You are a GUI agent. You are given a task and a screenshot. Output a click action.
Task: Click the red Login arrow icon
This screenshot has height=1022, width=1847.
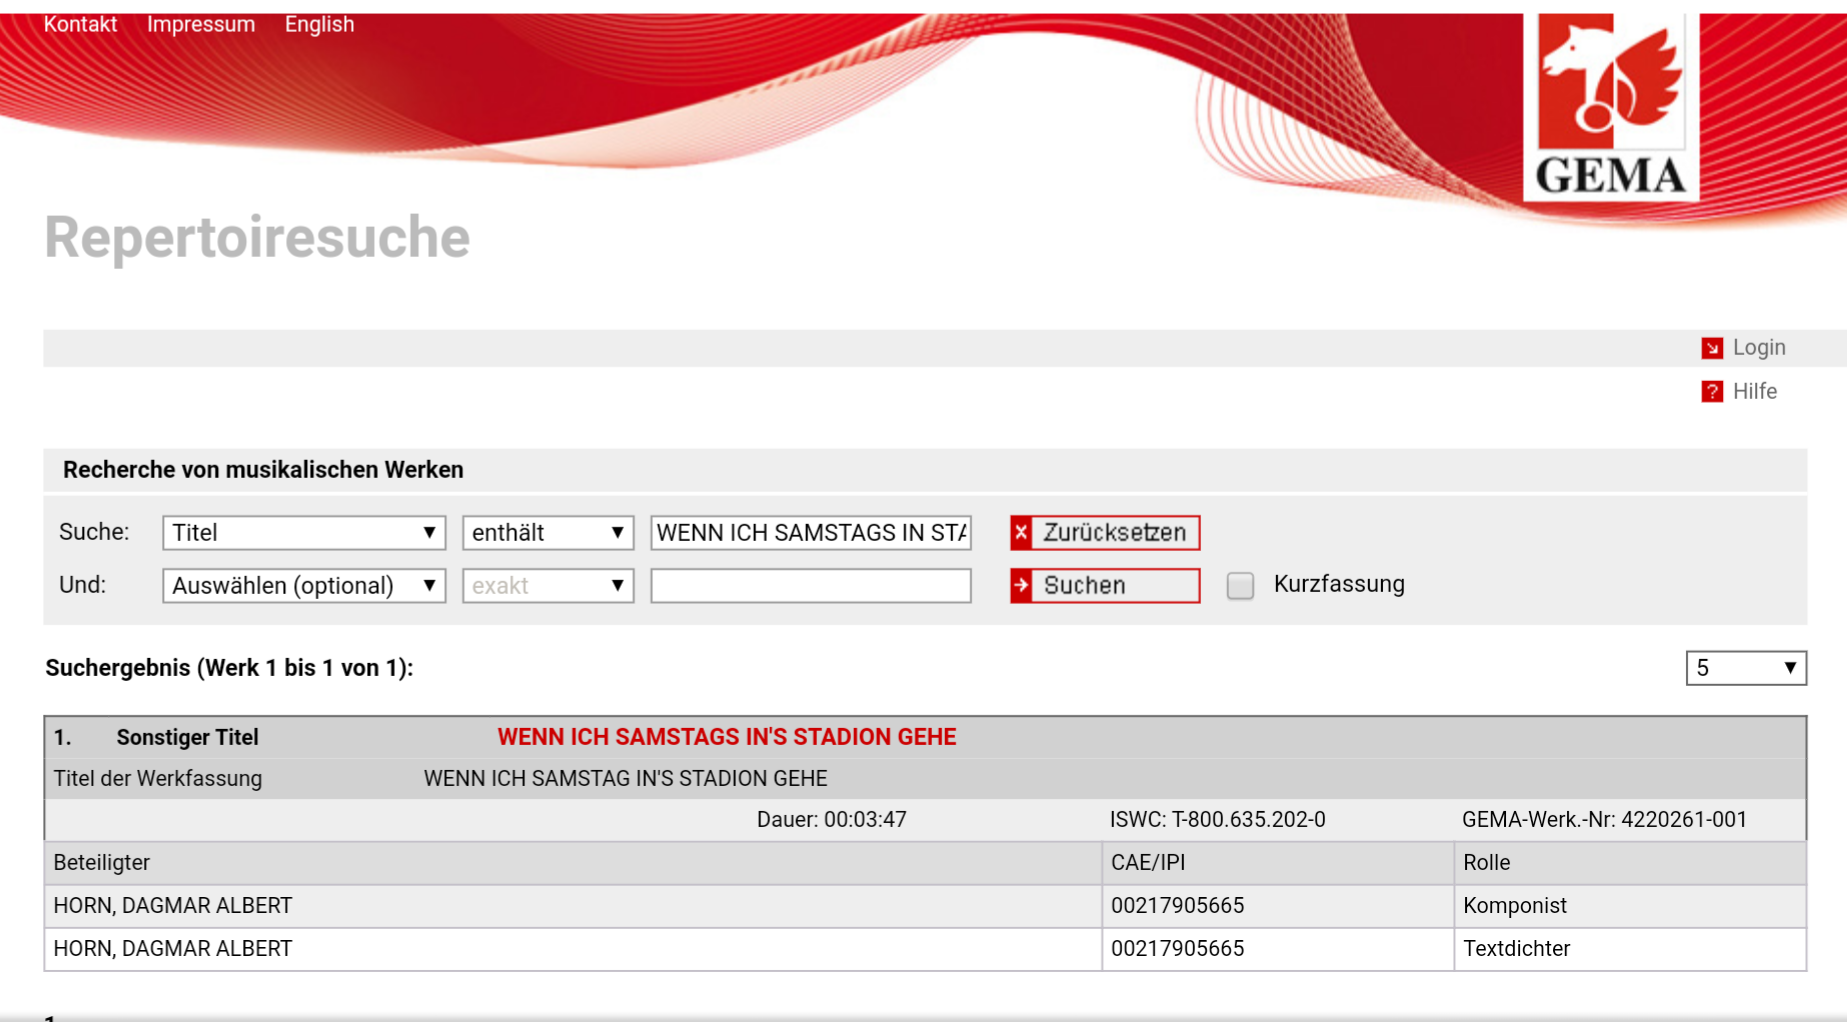click(1712, 348)
